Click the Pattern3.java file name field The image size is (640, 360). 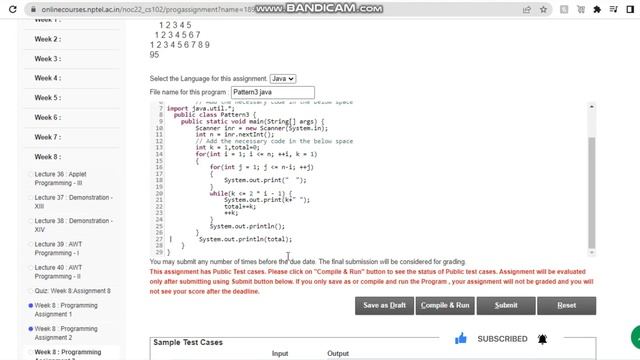pos(273,92)
